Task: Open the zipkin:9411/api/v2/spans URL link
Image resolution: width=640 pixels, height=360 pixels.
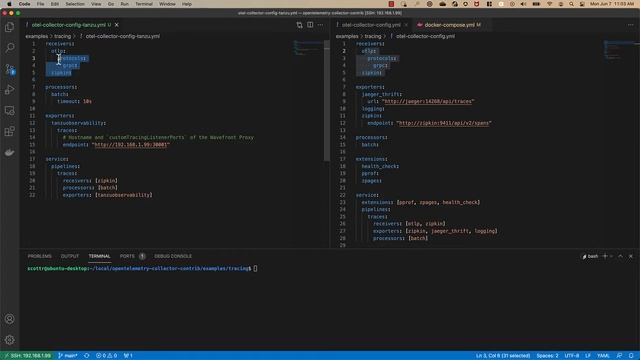Action: [x=444, y=123]
